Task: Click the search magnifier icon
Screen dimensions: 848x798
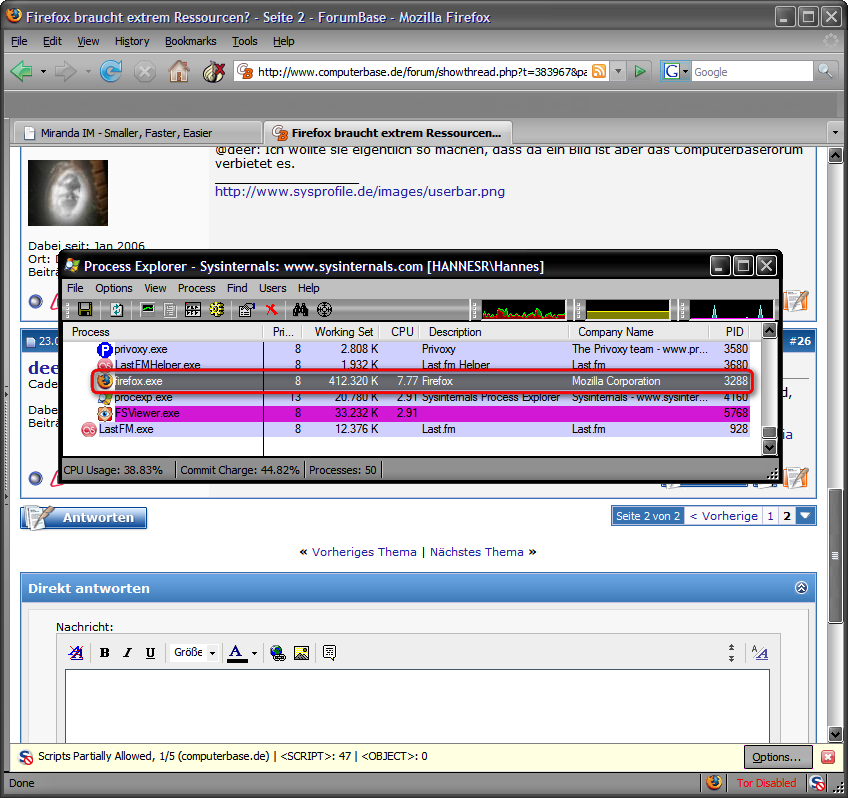Action: coord(825,71)
